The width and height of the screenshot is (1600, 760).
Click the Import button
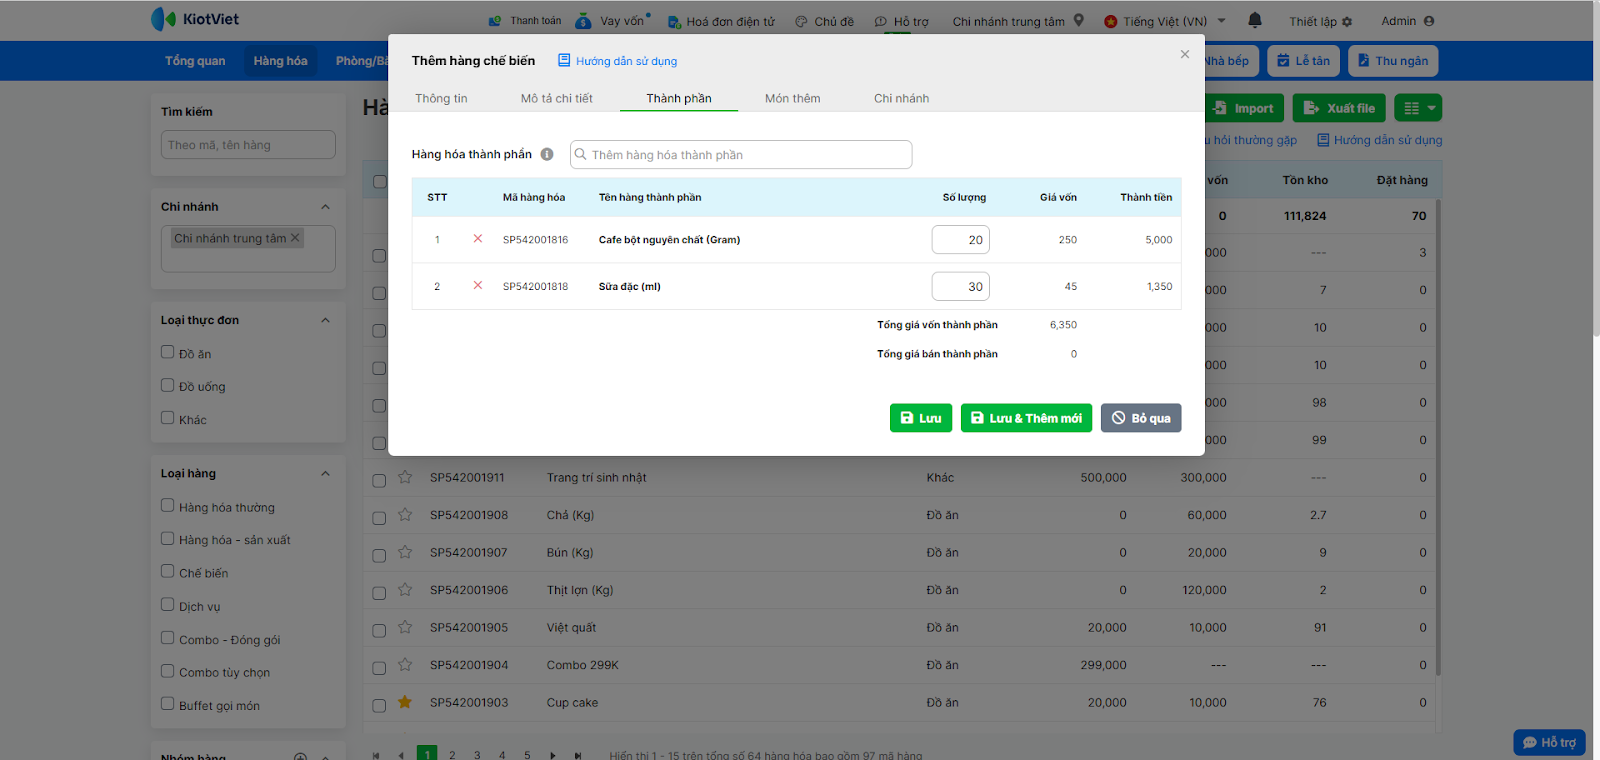point(1243,108)
